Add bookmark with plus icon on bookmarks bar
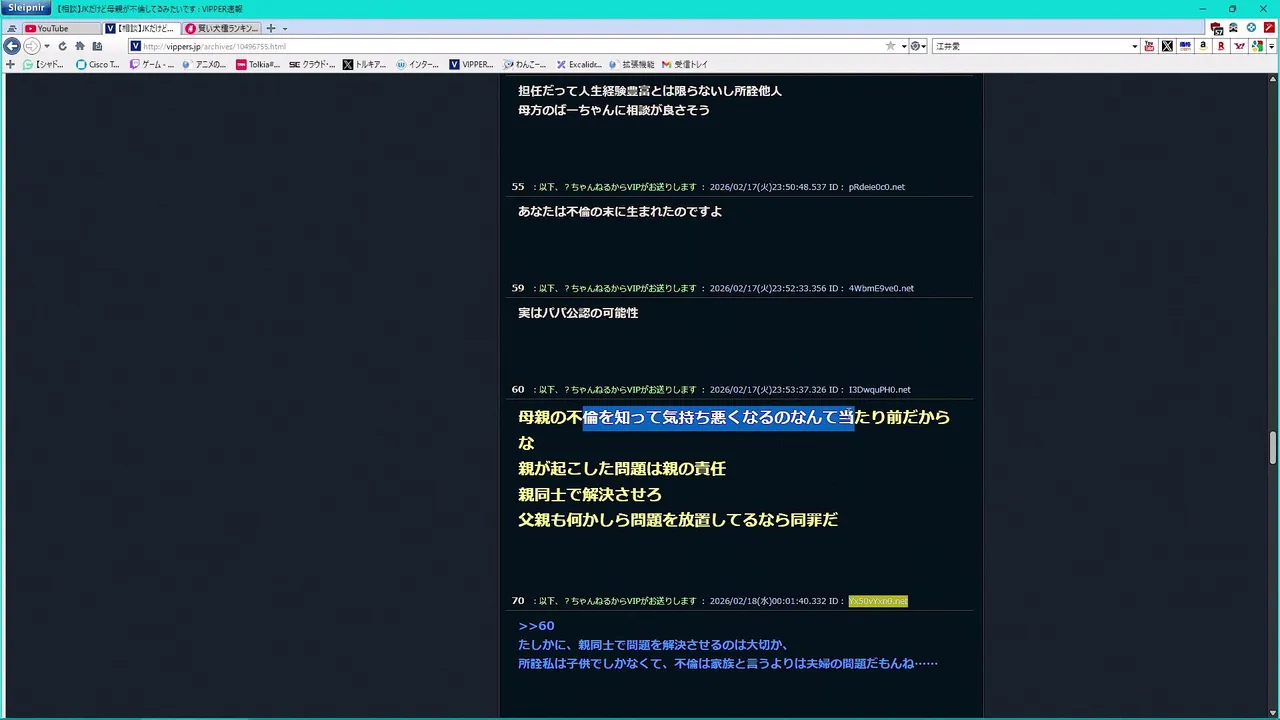1280x720 pixels. [x=11, y=64]
